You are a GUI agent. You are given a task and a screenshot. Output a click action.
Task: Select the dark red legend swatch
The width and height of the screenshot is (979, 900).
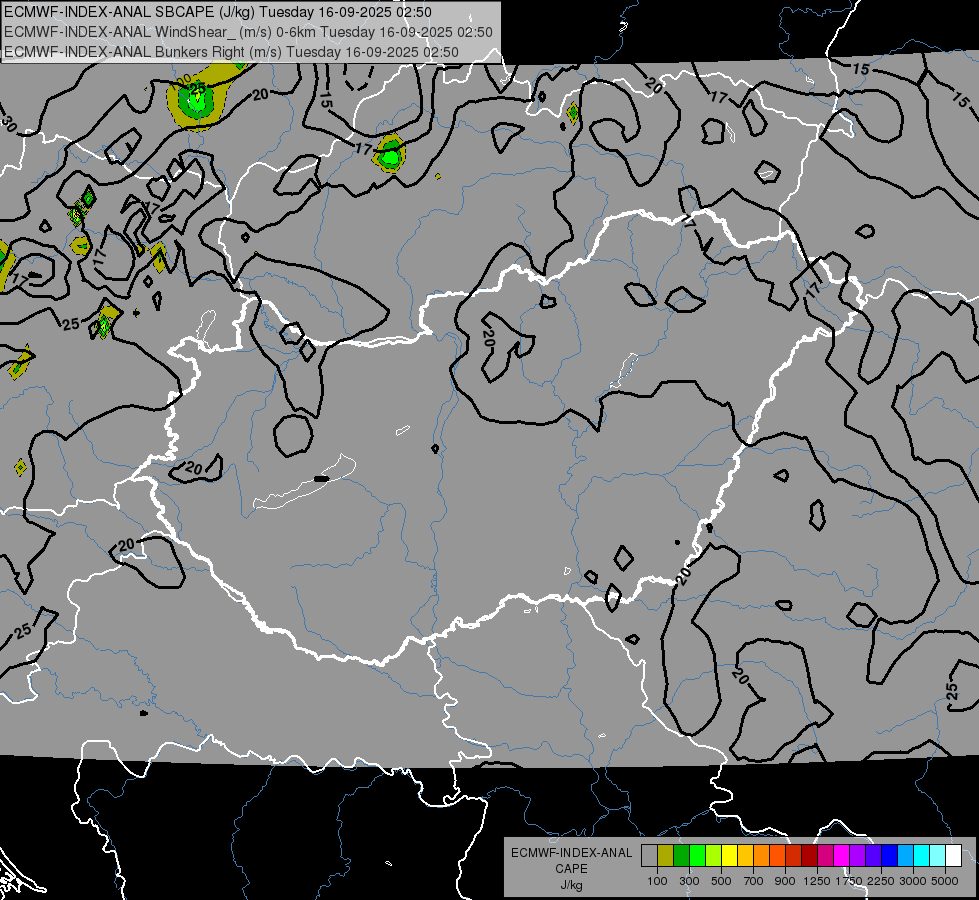pyautogui.click(x=809, y=856)
